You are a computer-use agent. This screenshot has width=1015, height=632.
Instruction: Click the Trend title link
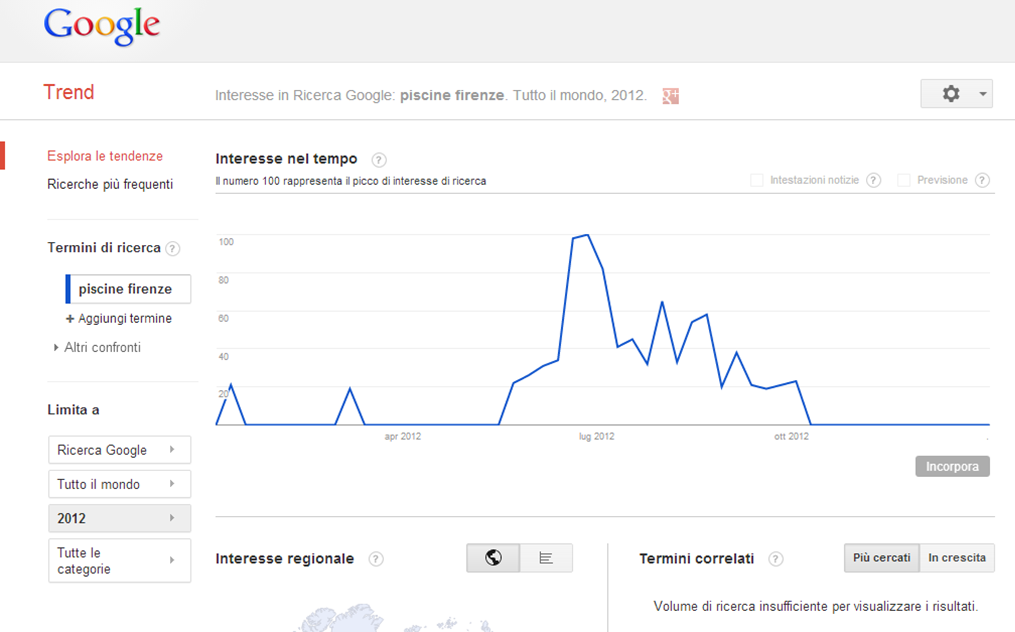(x=69, y=92)
